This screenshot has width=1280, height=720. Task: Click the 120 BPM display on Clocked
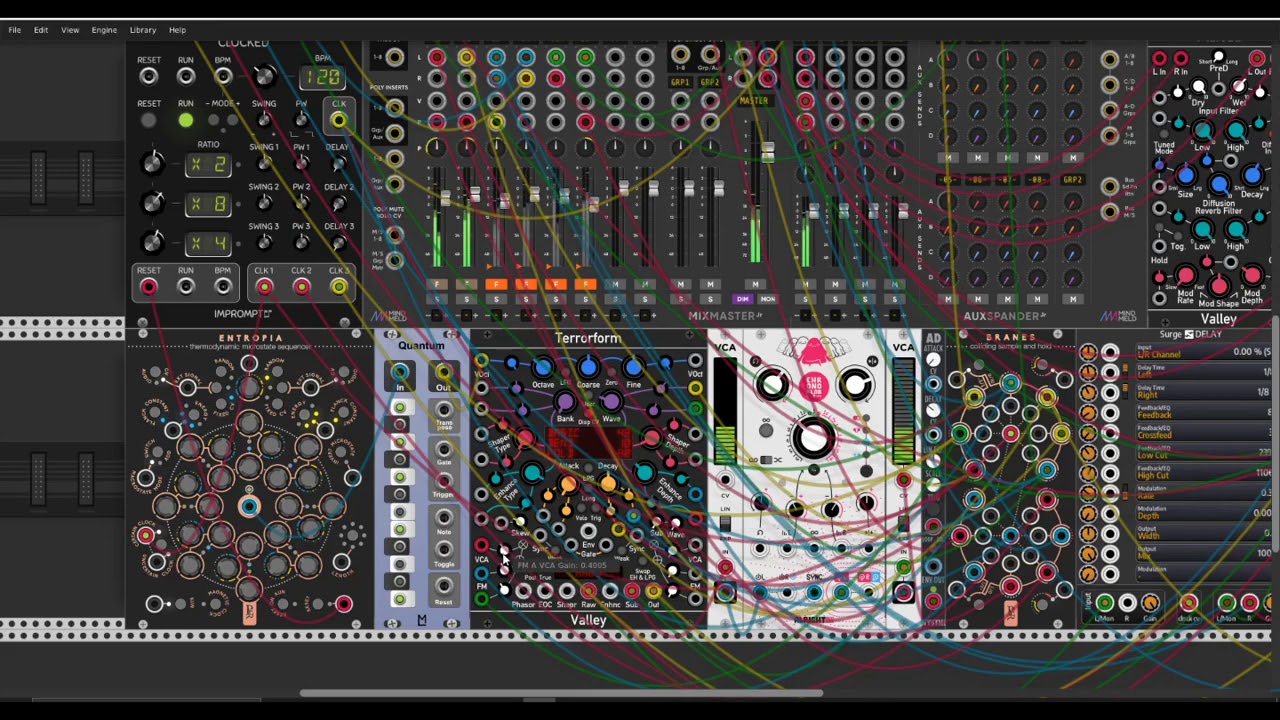(322, 77)
